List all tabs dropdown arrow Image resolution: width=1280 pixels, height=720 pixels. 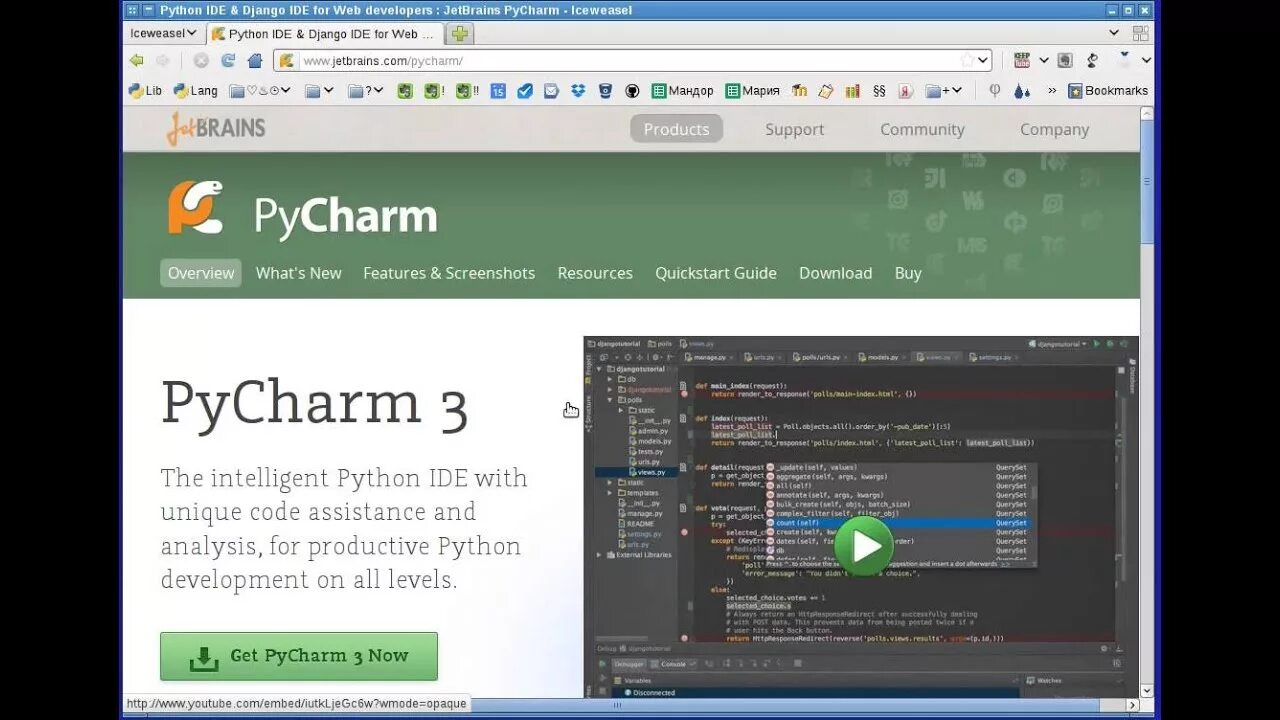tap(1114, 33)
